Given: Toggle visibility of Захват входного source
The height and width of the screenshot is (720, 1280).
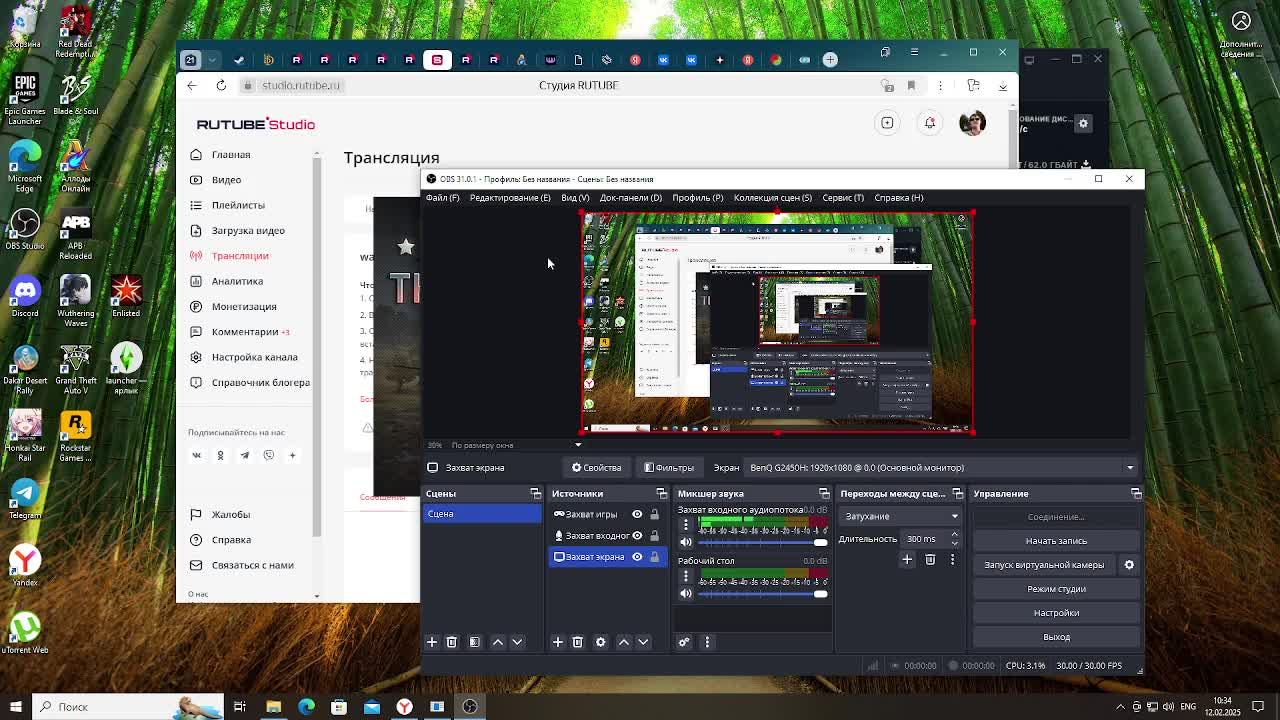Looking at the screenshot, I should click(x=637, y=535).
